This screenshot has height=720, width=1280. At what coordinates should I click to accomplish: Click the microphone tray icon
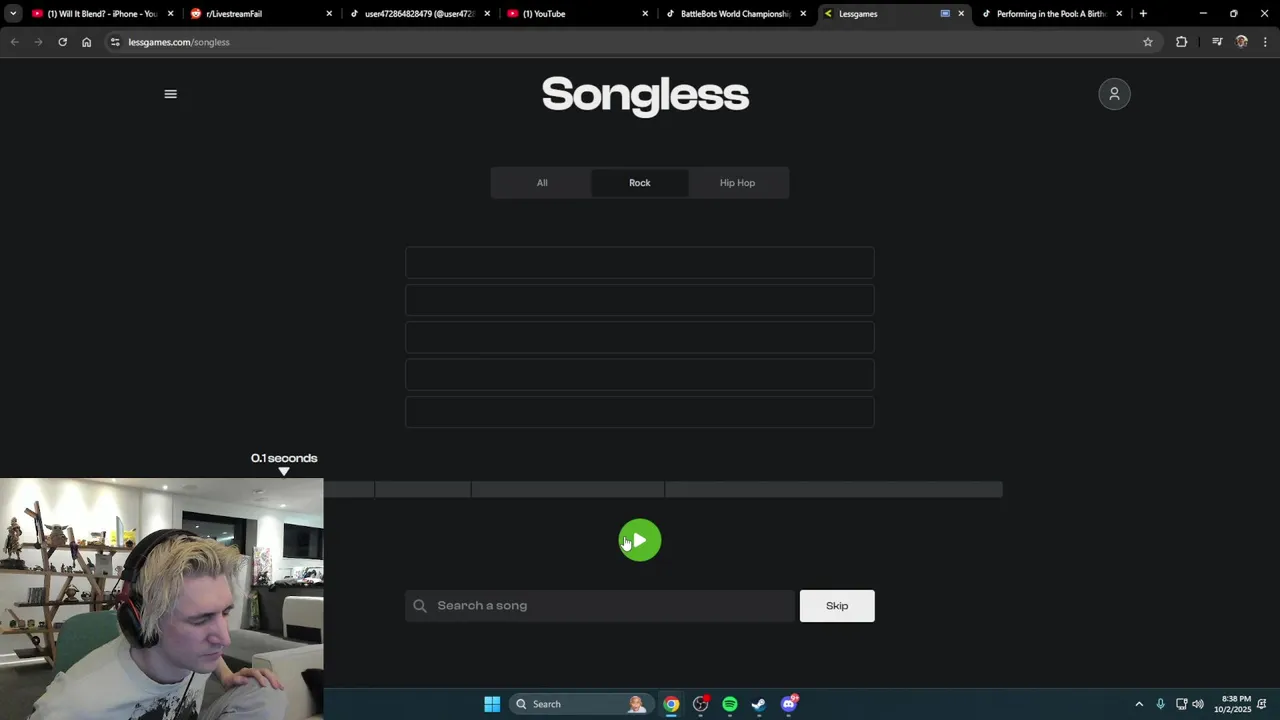point(1160,704)
